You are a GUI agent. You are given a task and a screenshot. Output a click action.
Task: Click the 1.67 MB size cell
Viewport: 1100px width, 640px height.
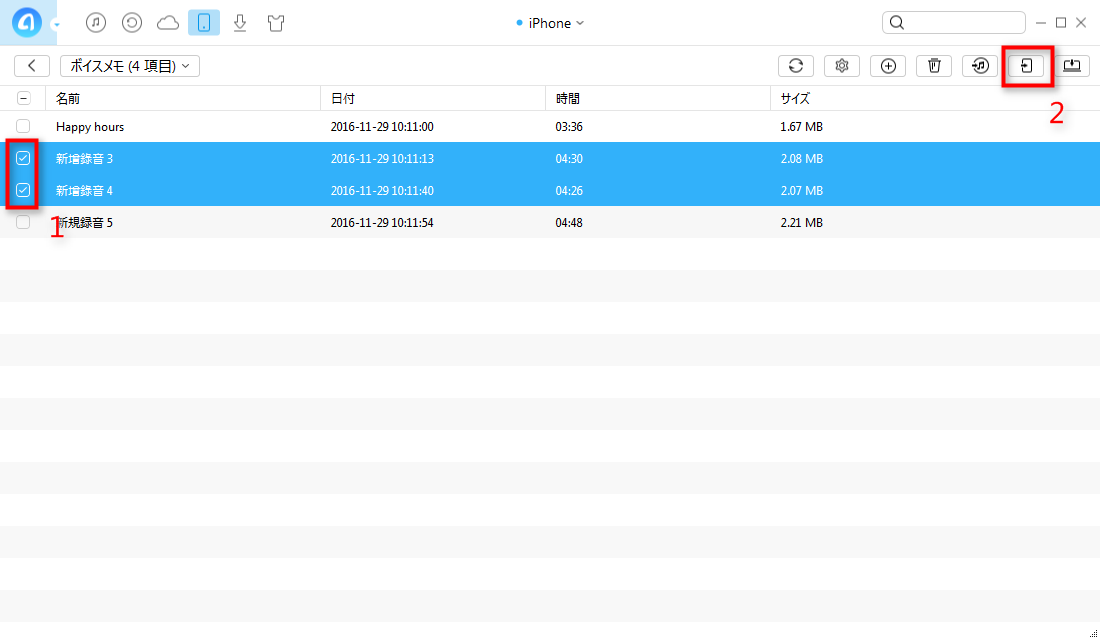coord(801,127)
